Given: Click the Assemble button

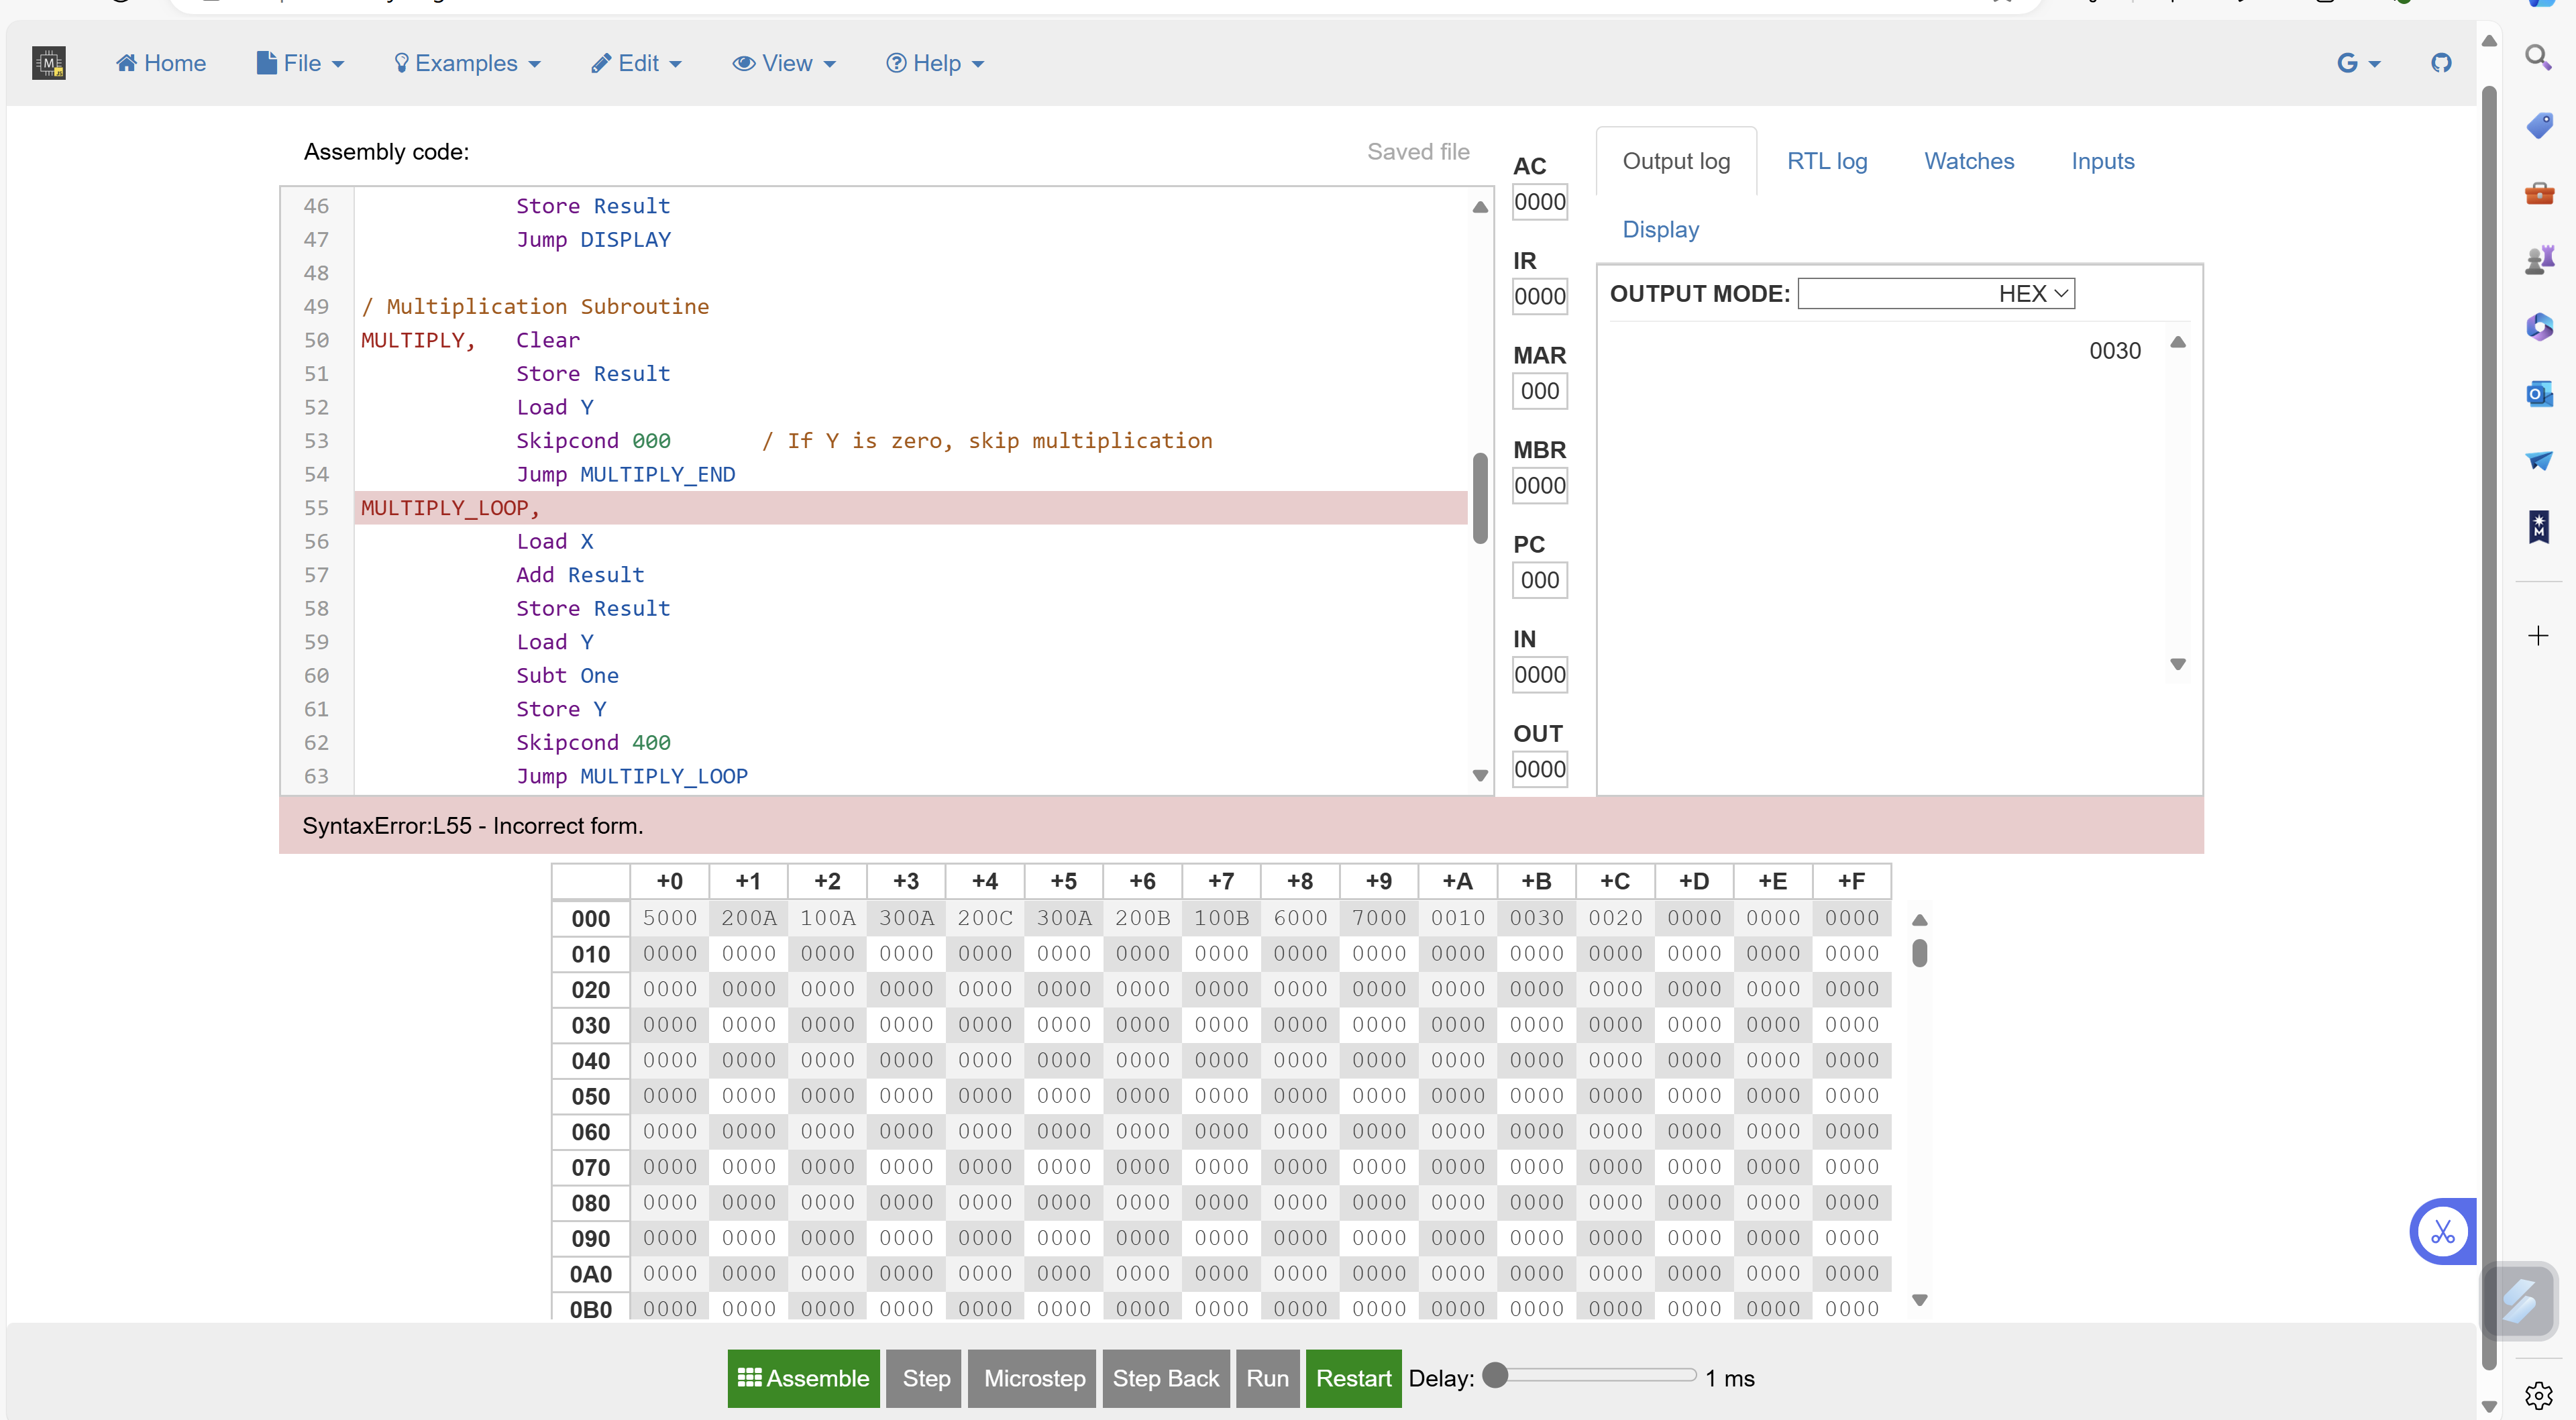Looking at the screenshot, I should [803, 1378].
